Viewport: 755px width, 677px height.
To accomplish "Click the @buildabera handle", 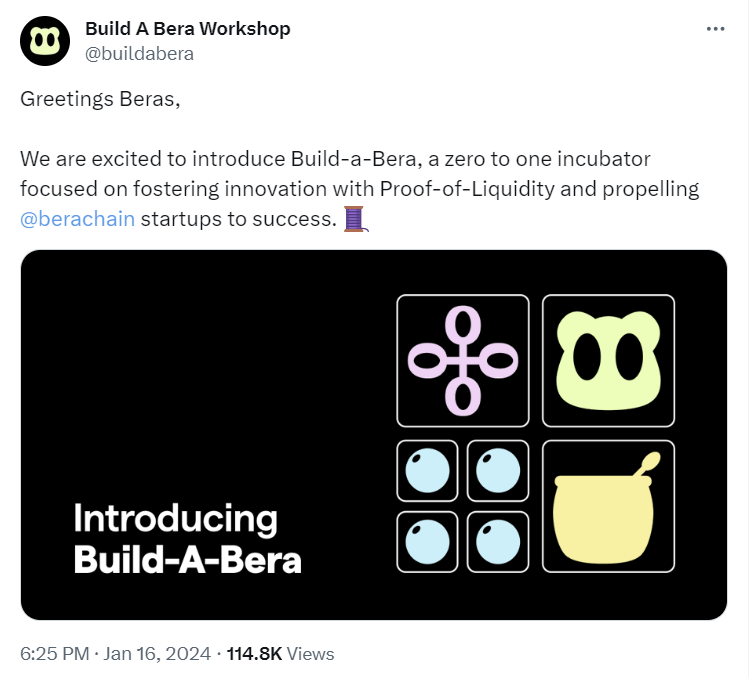I will [x=139, y=53].
